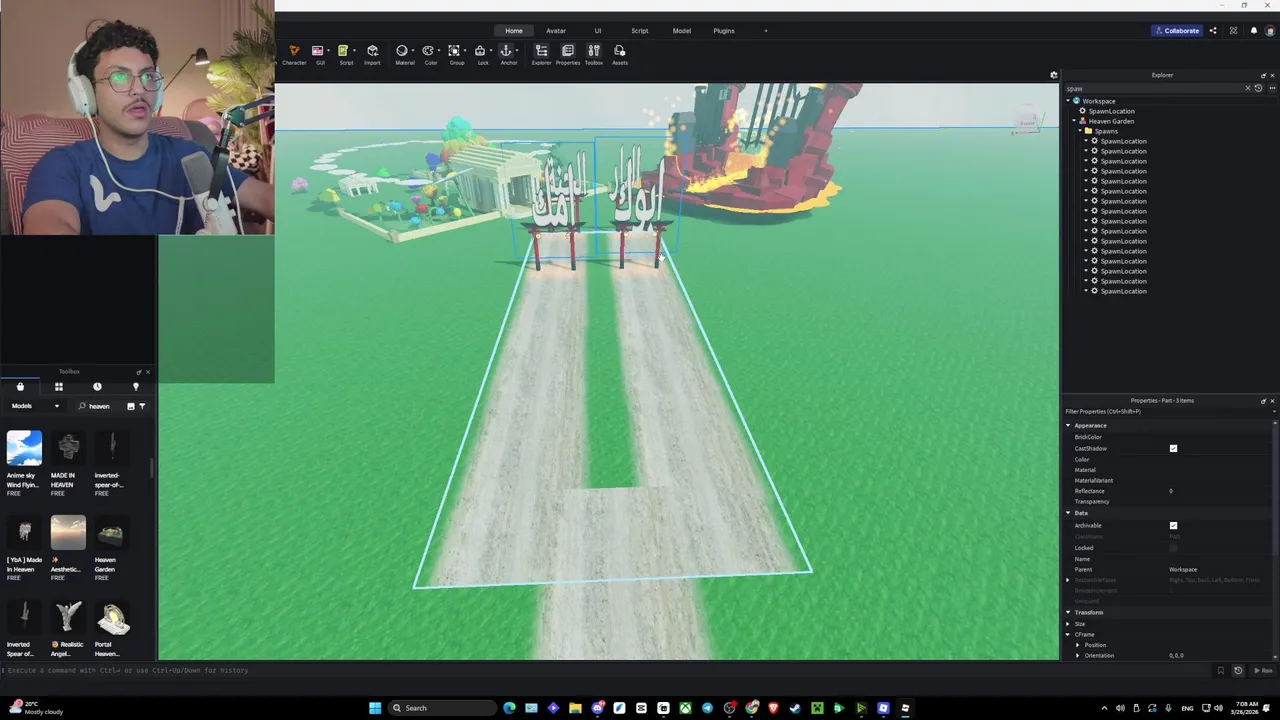Click the Color palette tool
Image resolution: width=1280 pixels, height=720 pixels.
coord(428,51)
